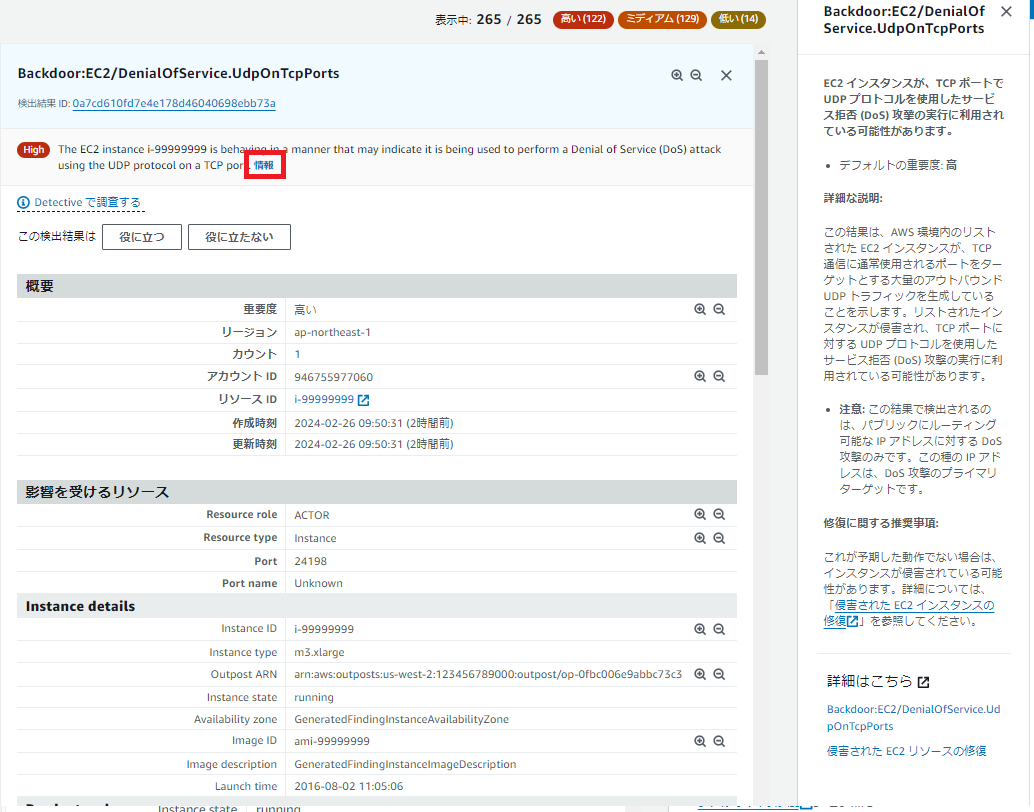The width and height of the screenshot is (1034, 812).
Task: Filter exclude on 重要度 value 高い
Action: click(719, 309)
